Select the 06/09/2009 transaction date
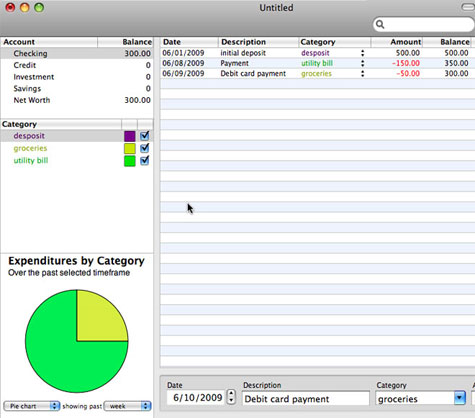Screen dimensions: 475x418 pyautogui.click(x=183, y=74)
